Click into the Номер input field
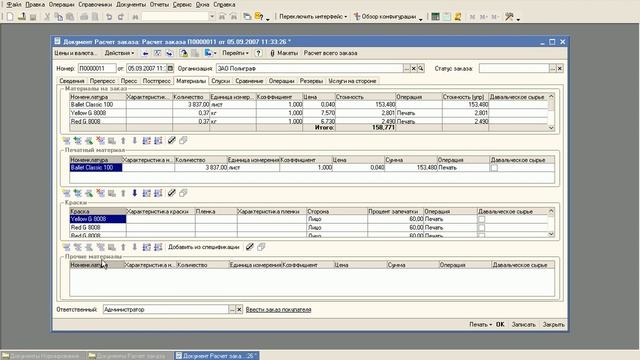The height and width of the screenshot is (360, 640). 97,69
